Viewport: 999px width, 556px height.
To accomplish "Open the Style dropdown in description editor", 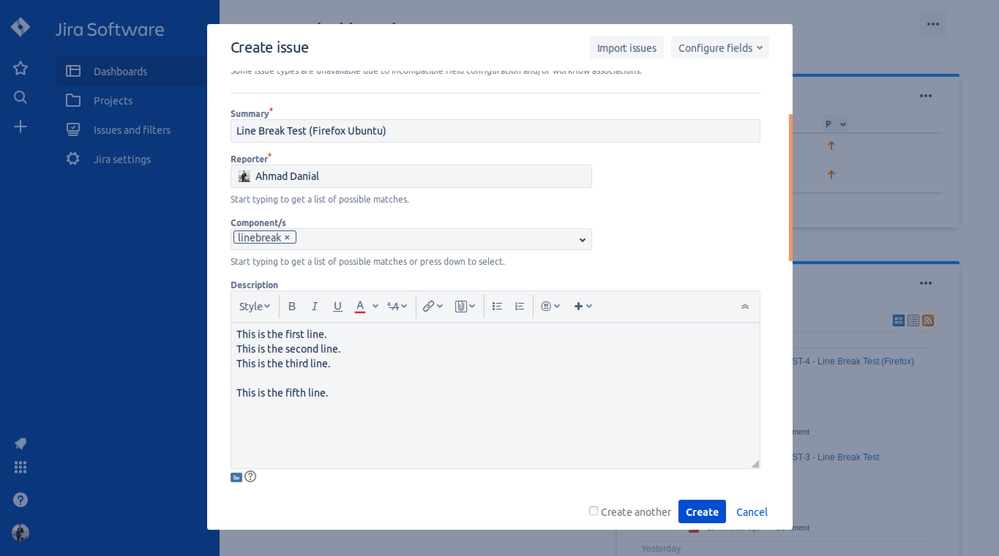I will pos(254,306).
